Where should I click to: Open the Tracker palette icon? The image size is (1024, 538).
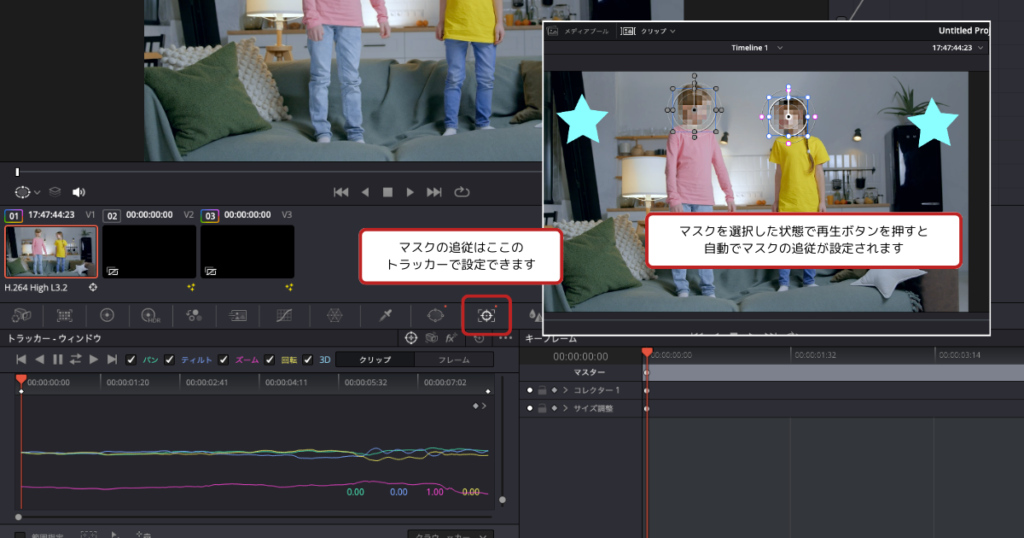(x=487, y=315)
